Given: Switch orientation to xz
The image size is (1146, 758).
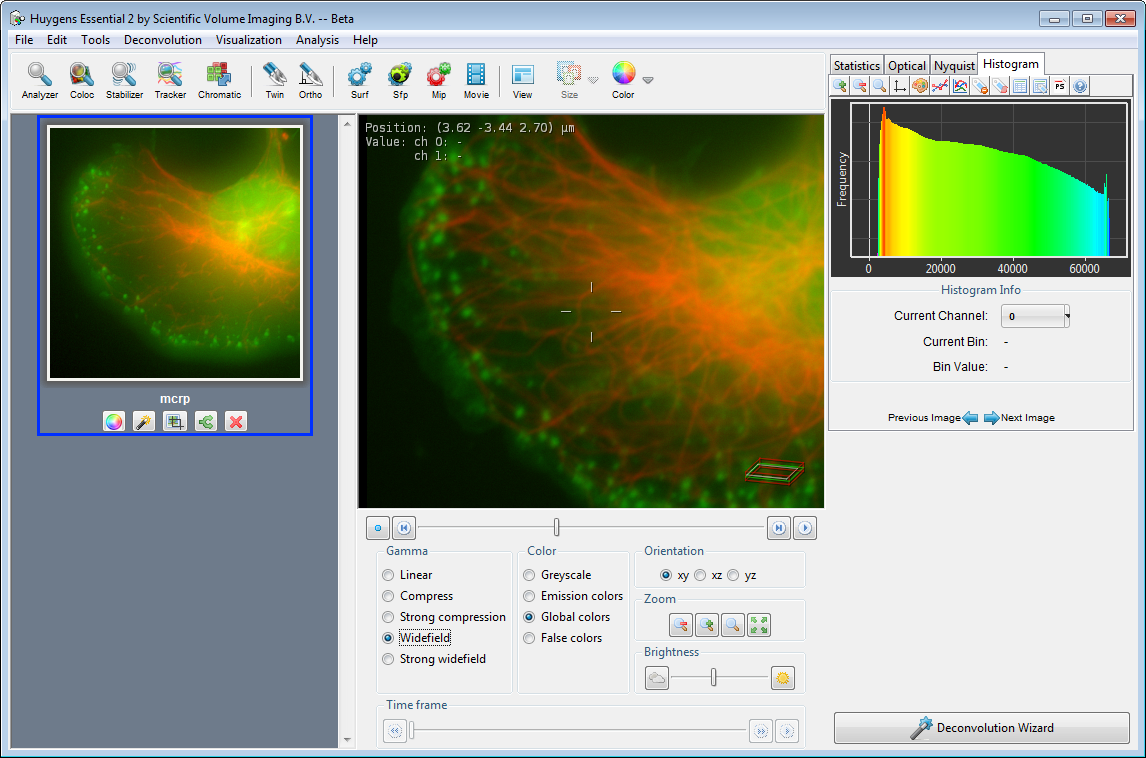Looking at the screenshot, I should tap(700, 575).
